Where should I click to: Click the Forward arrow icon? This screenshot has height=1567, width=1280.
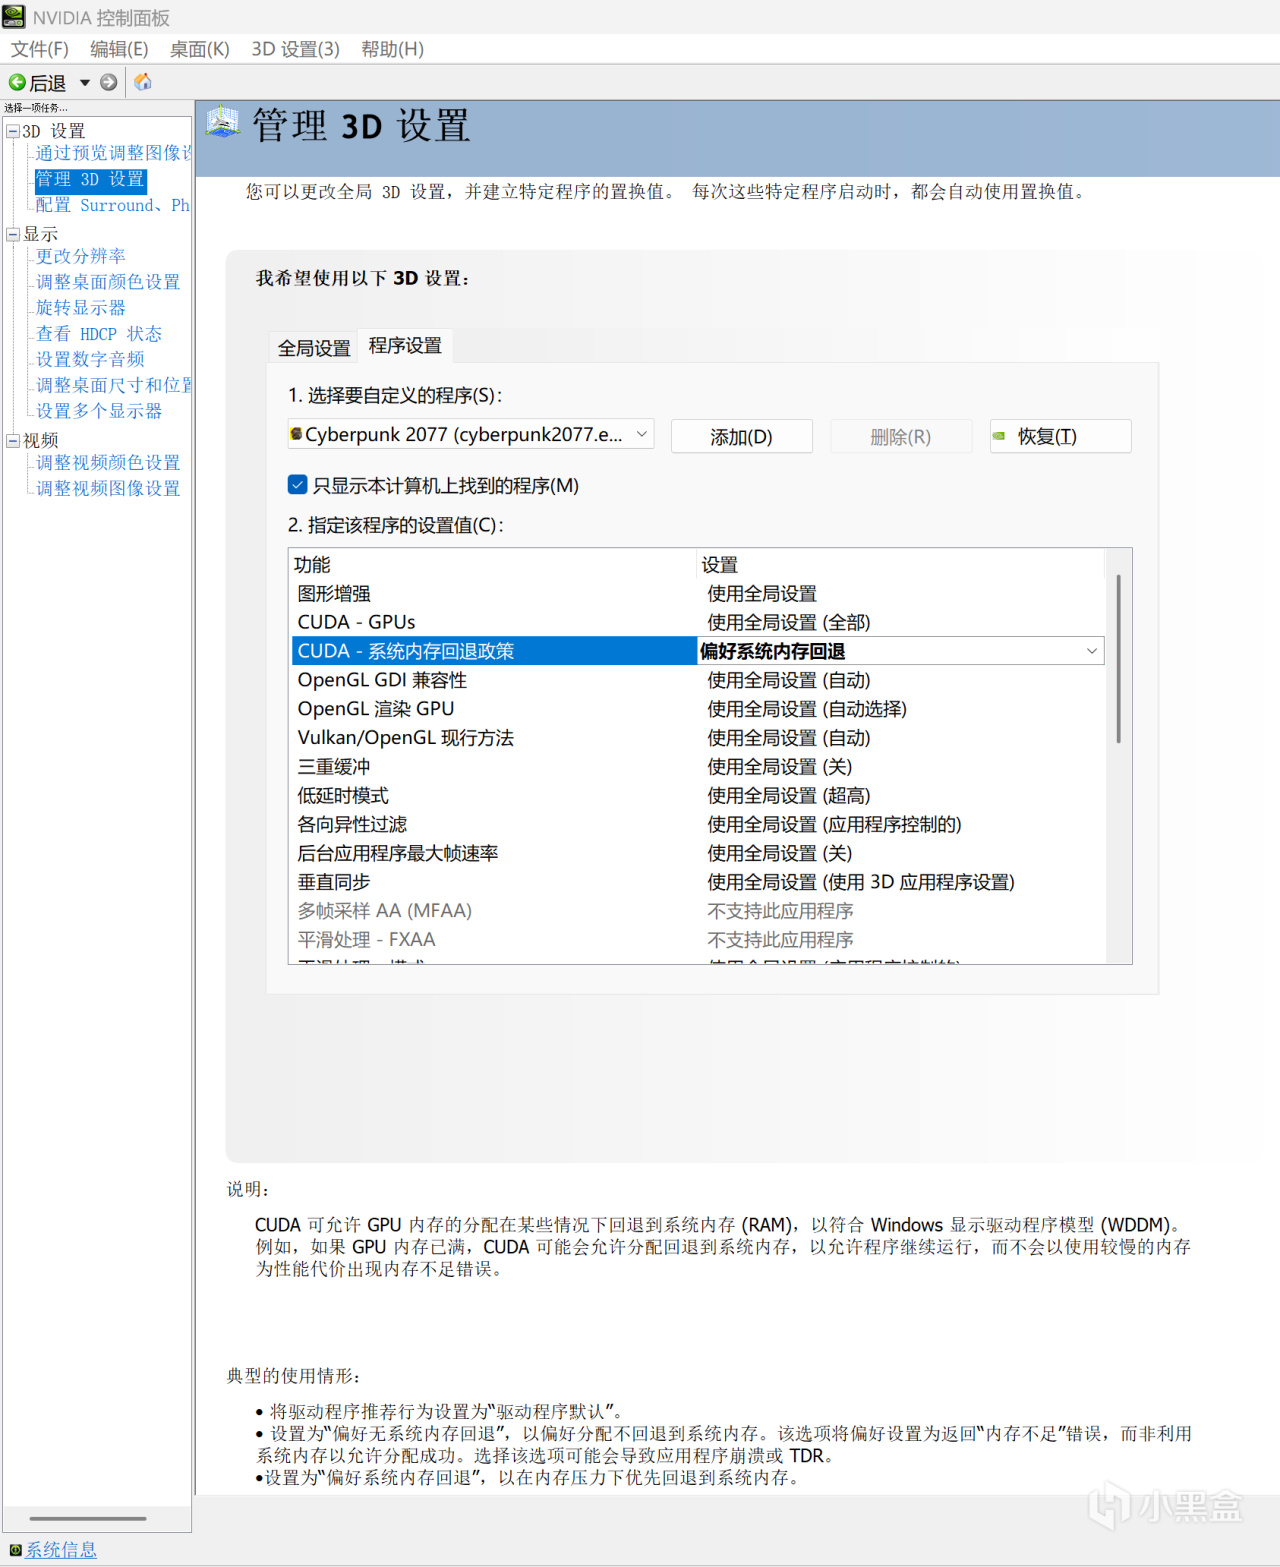click(x=109, y=83)
